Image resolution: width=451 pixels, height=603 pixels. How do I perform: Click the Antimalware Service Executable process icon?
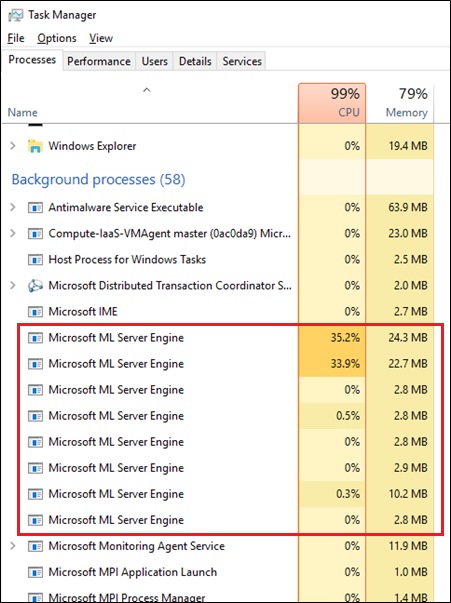[x=35, y=208]
